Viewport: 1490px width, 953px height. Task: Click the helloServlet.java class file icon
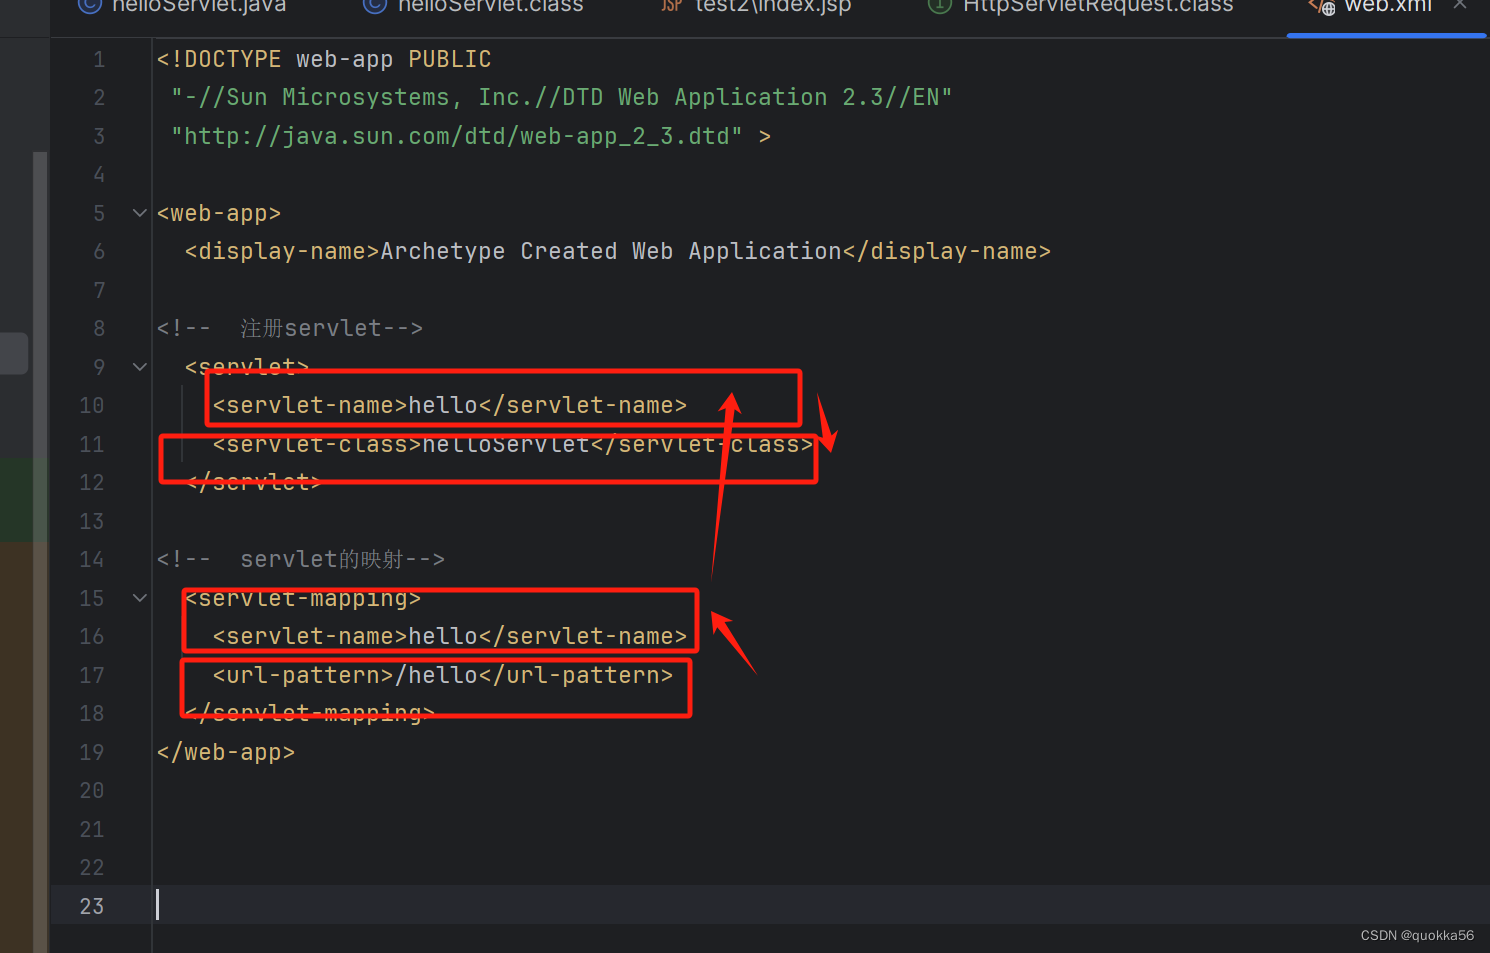click(x=90, y=6)
